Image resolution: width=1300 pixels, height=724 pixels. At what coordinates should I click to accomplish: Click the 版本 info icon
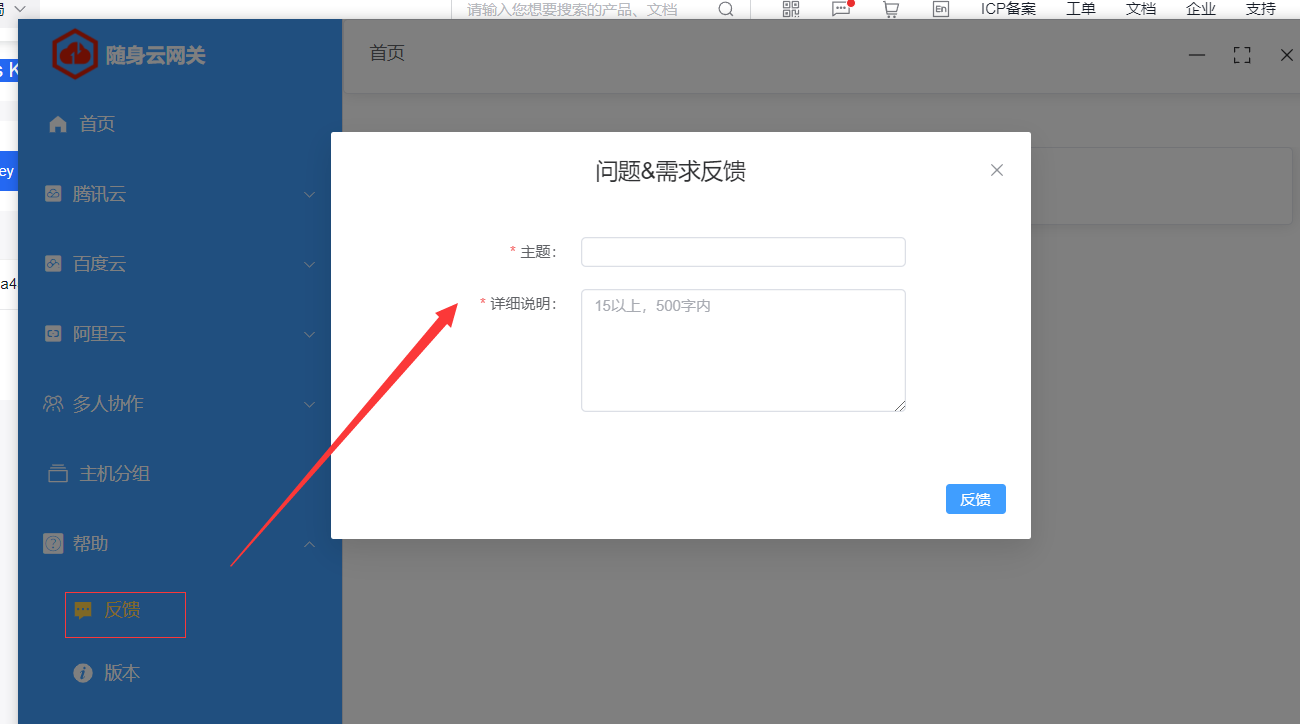[83, 673]
